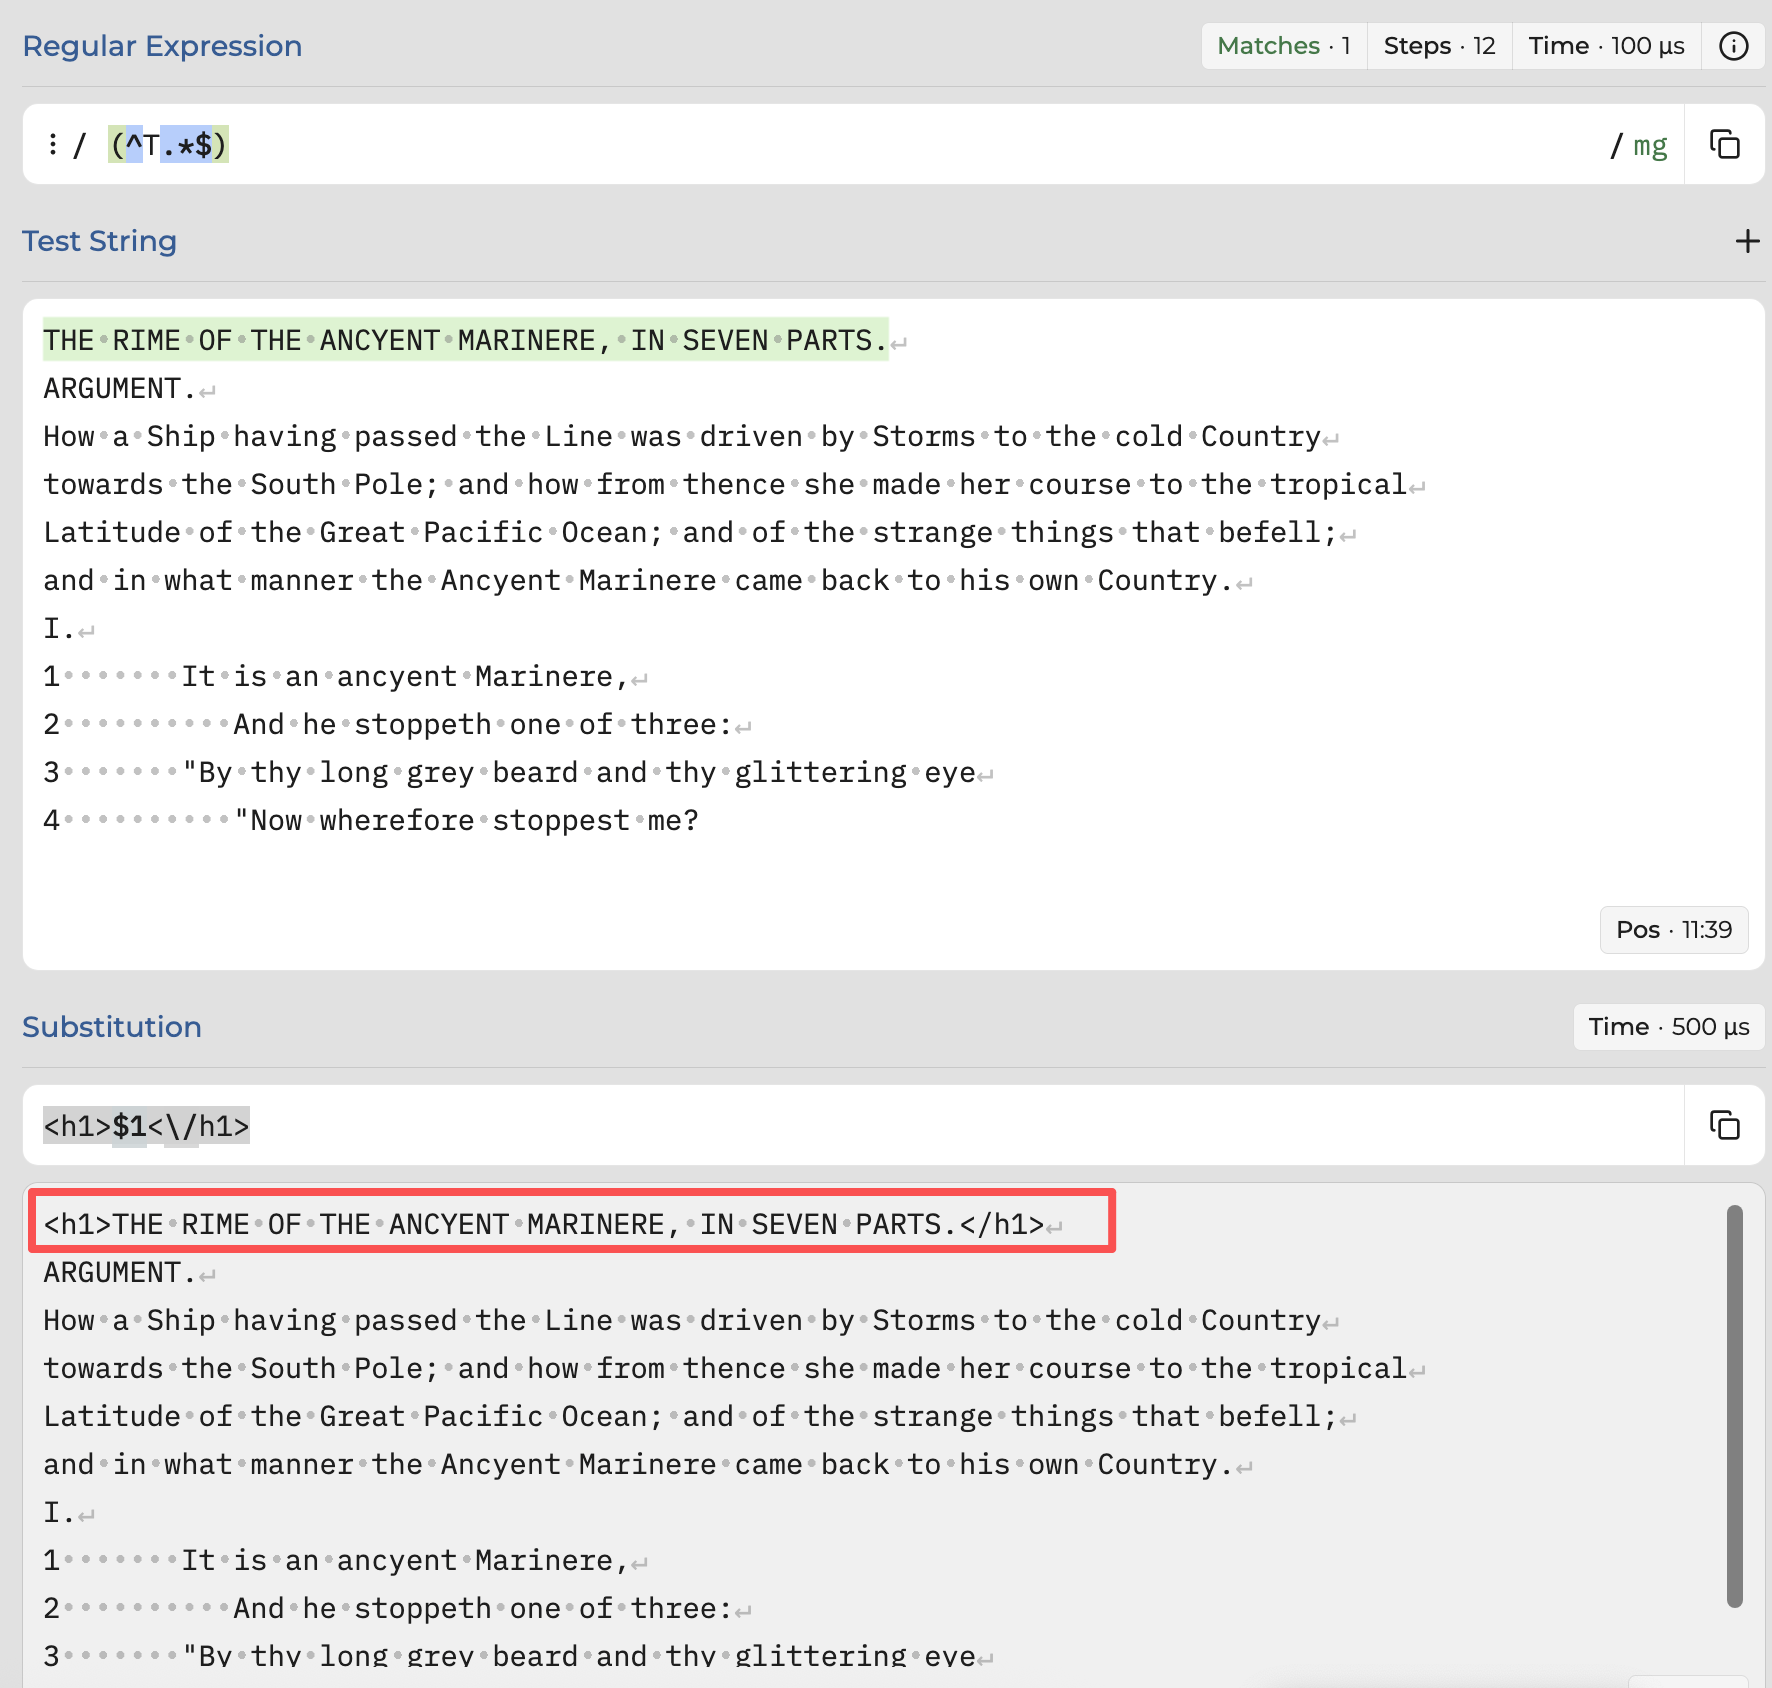Click the Time · 100 µs indicator
The image size is (1772, 1688).
[1606, 46]
